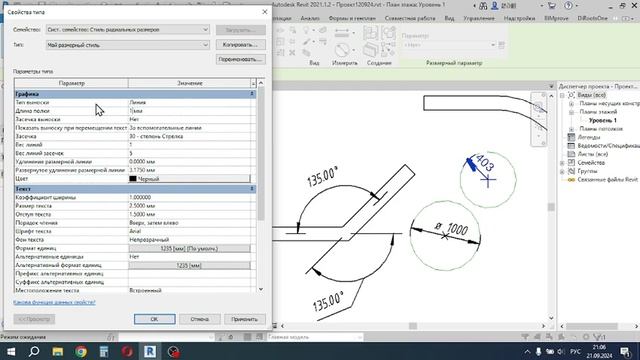Open the Calculator app on the taskbar
640x360 pixels.
point(104,351)
